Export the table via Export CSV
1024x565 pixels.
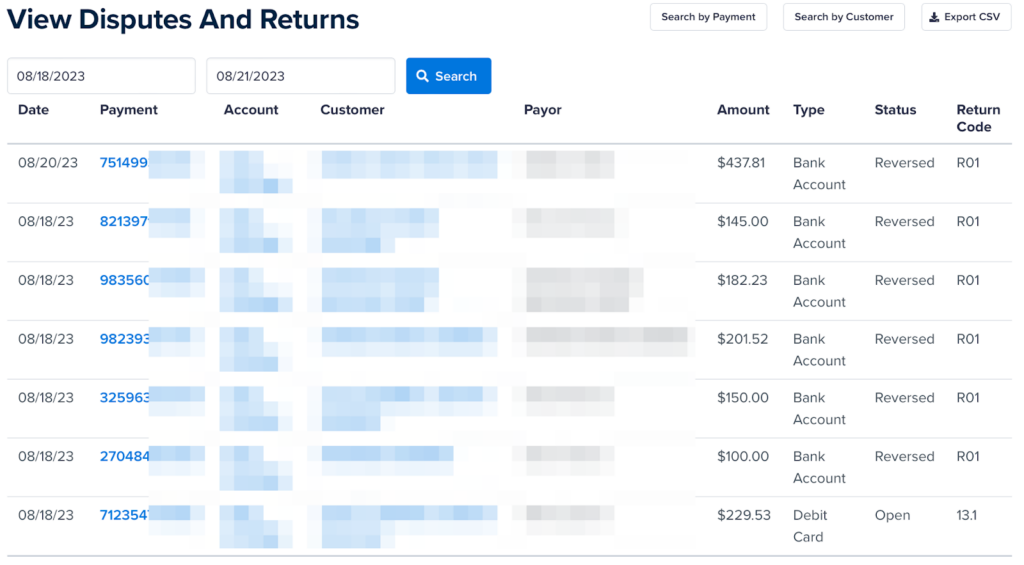point(965,17)
